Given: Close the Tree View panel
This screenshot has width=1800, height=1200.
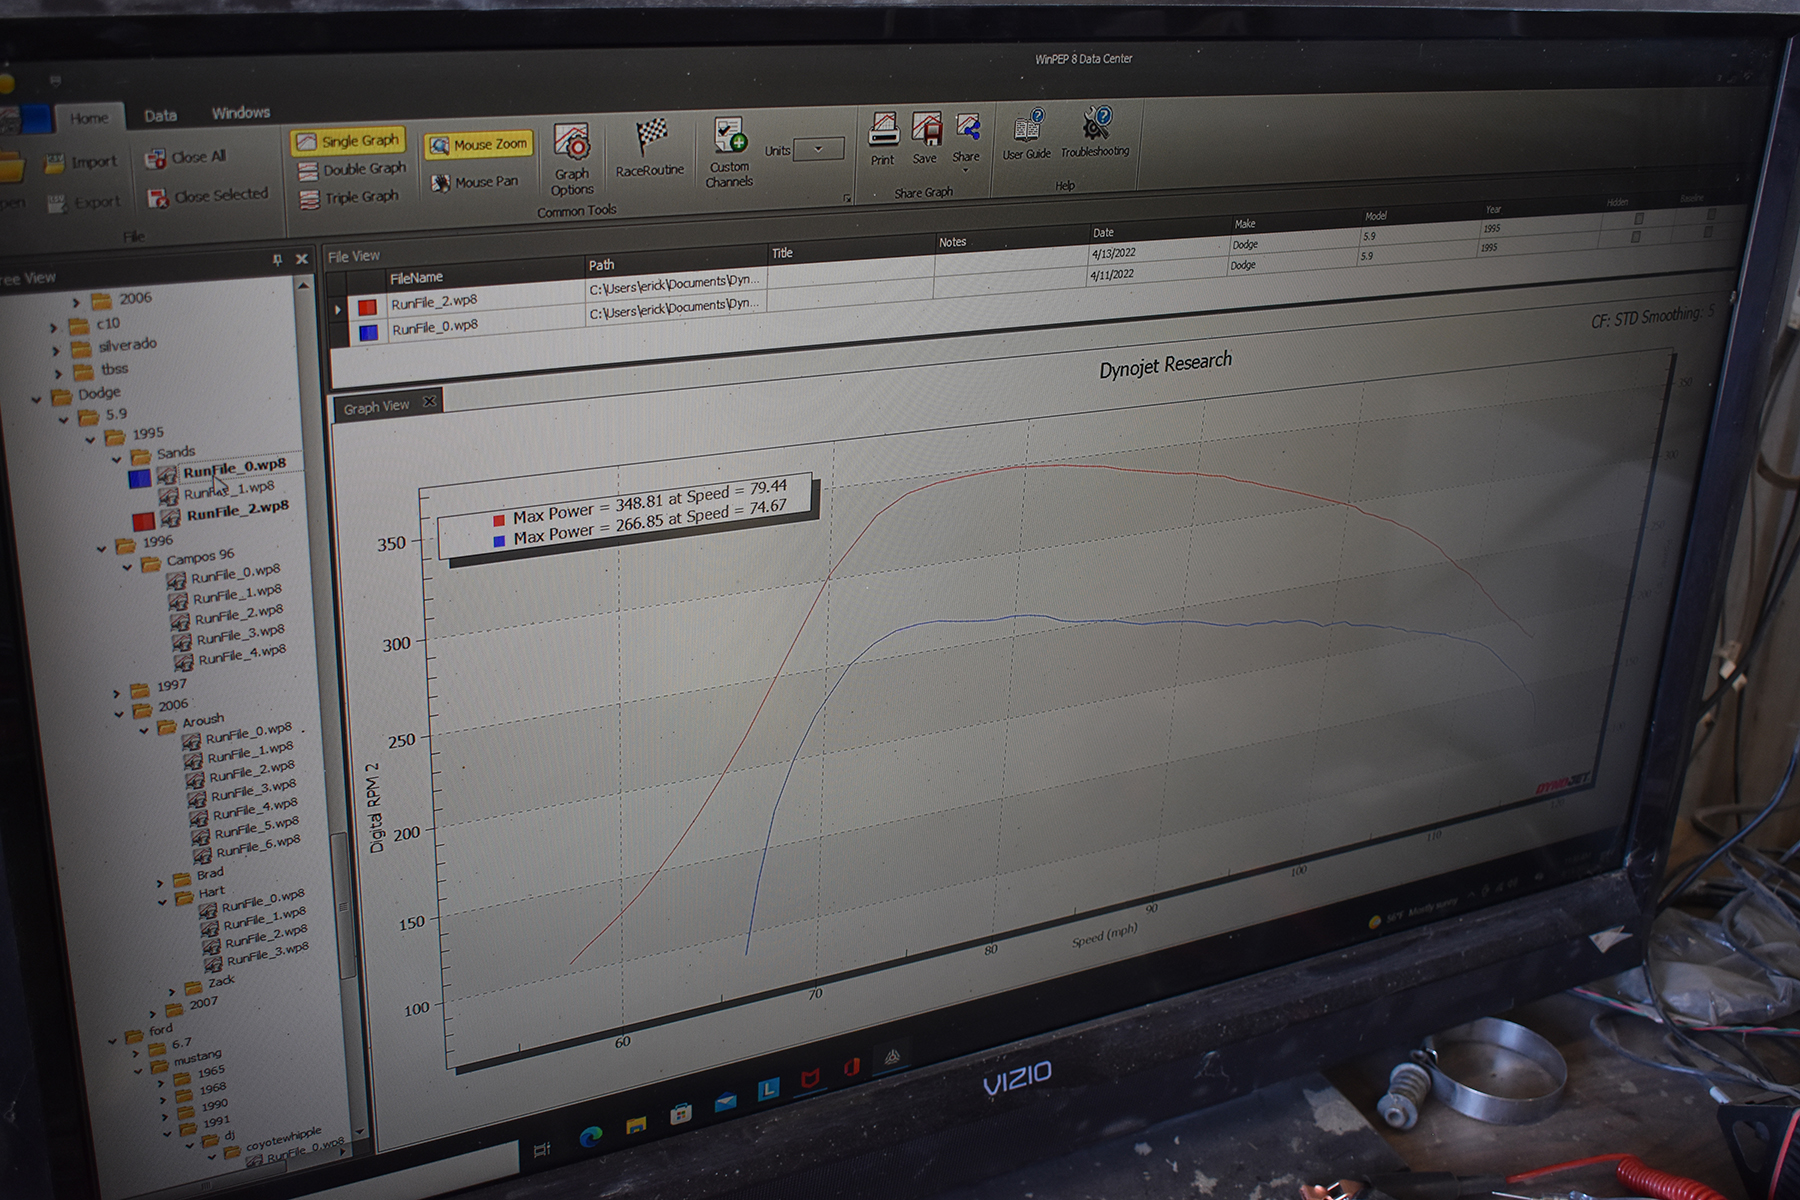Looking at the screenshot, I should coord(302,259).
